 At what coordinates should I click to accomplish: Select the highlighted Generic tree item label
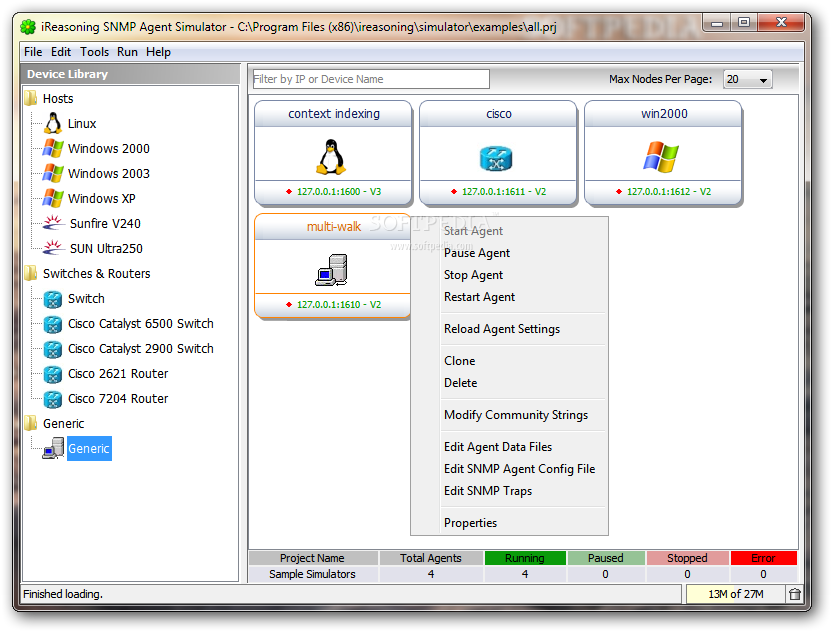[89, 448]
